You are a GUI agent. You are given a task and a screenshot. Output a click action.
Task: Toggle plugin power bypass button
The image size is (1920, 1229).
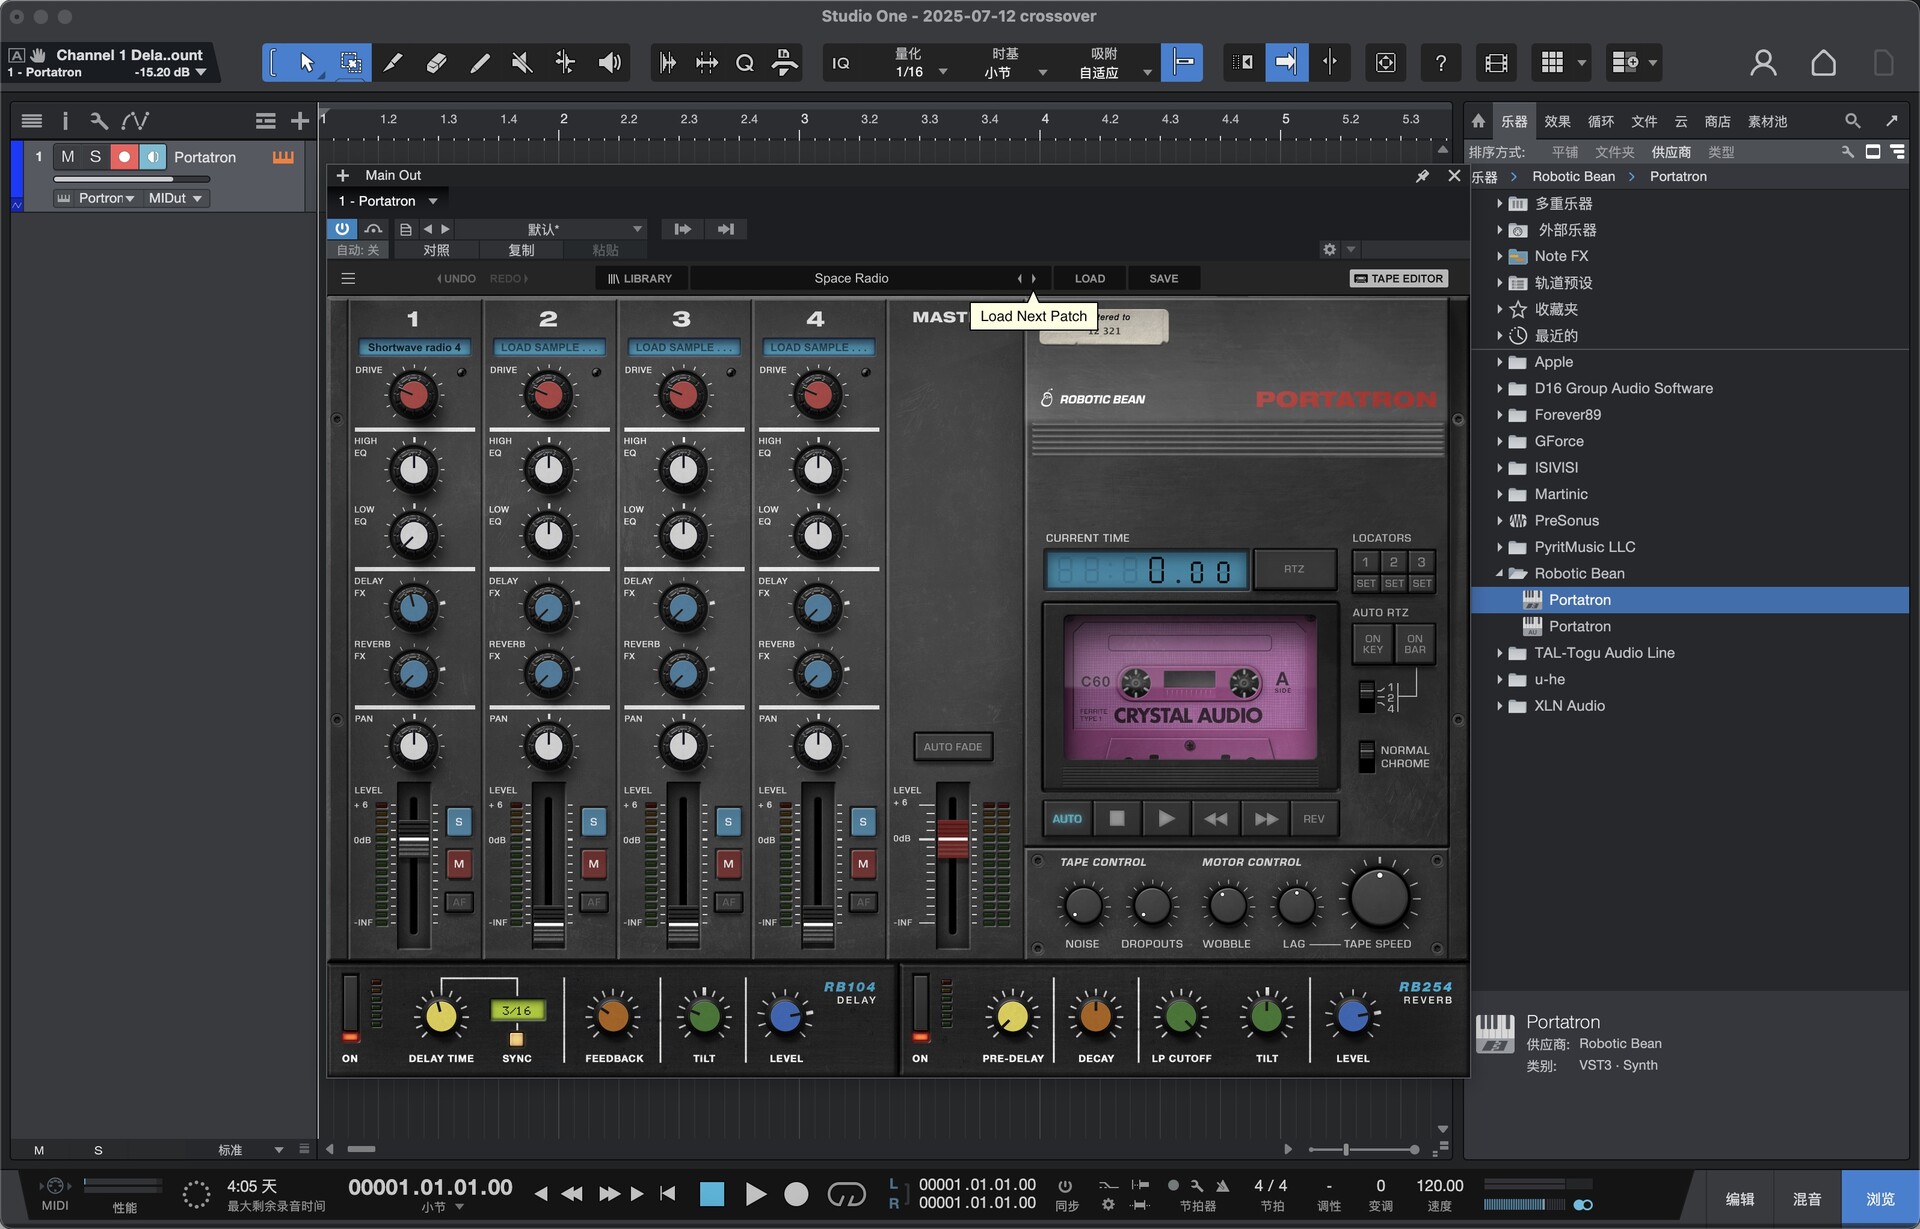pos(342,229)
